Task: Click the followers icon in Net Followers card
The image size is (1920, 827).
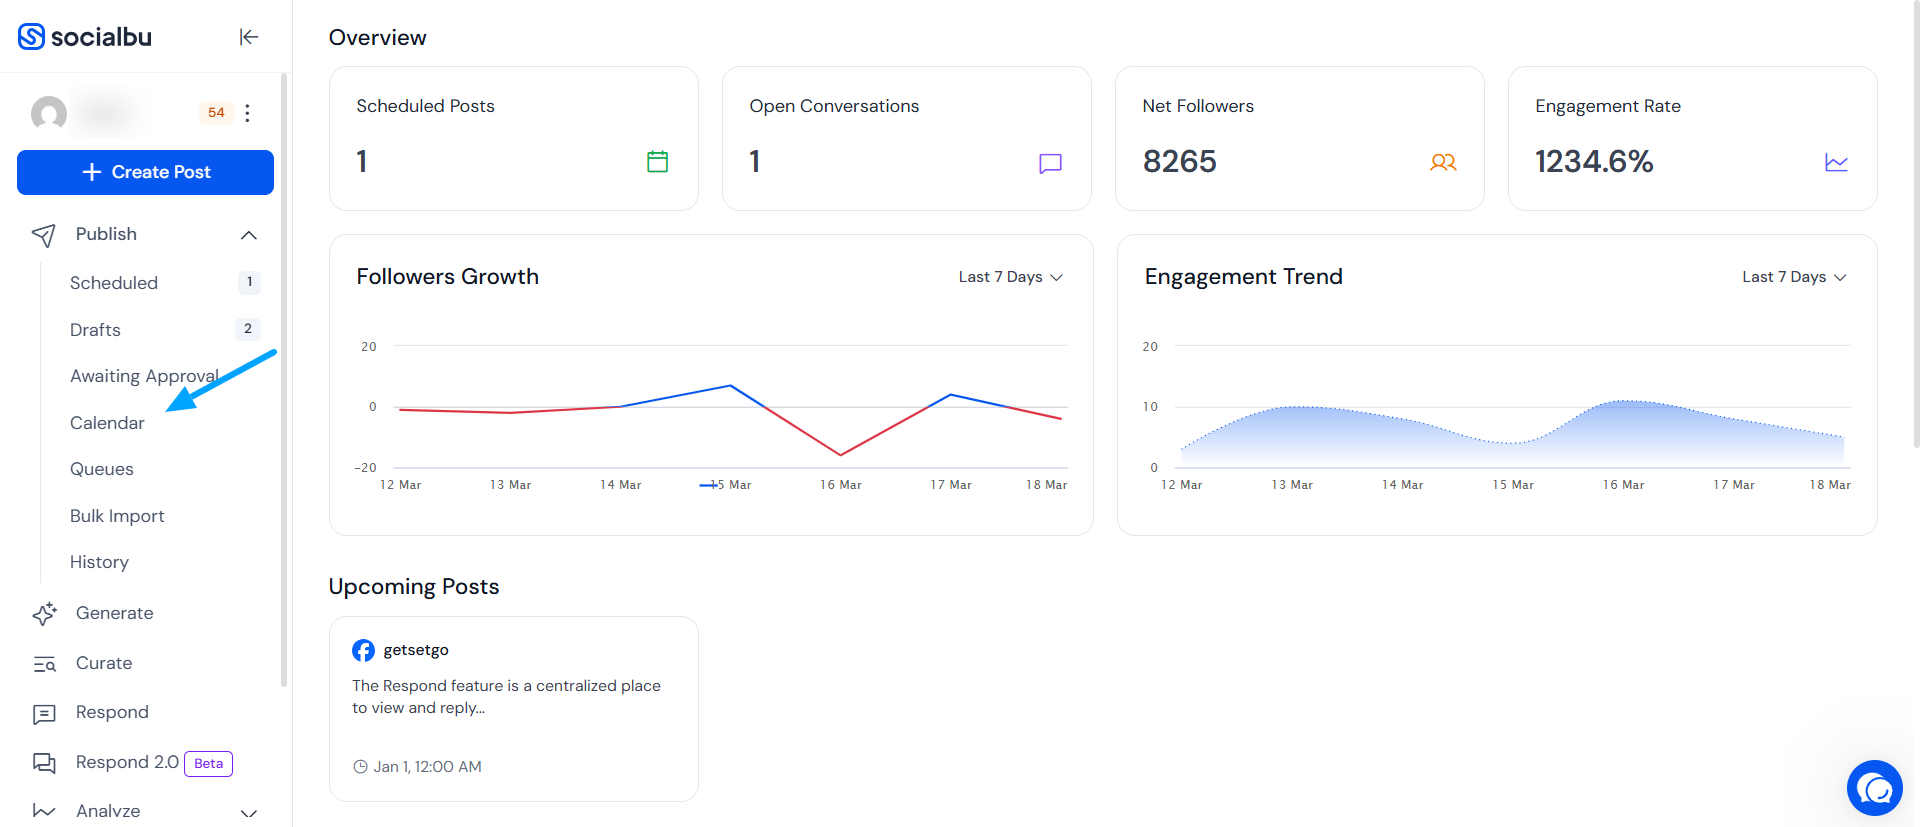Action: click(1442, 162)
